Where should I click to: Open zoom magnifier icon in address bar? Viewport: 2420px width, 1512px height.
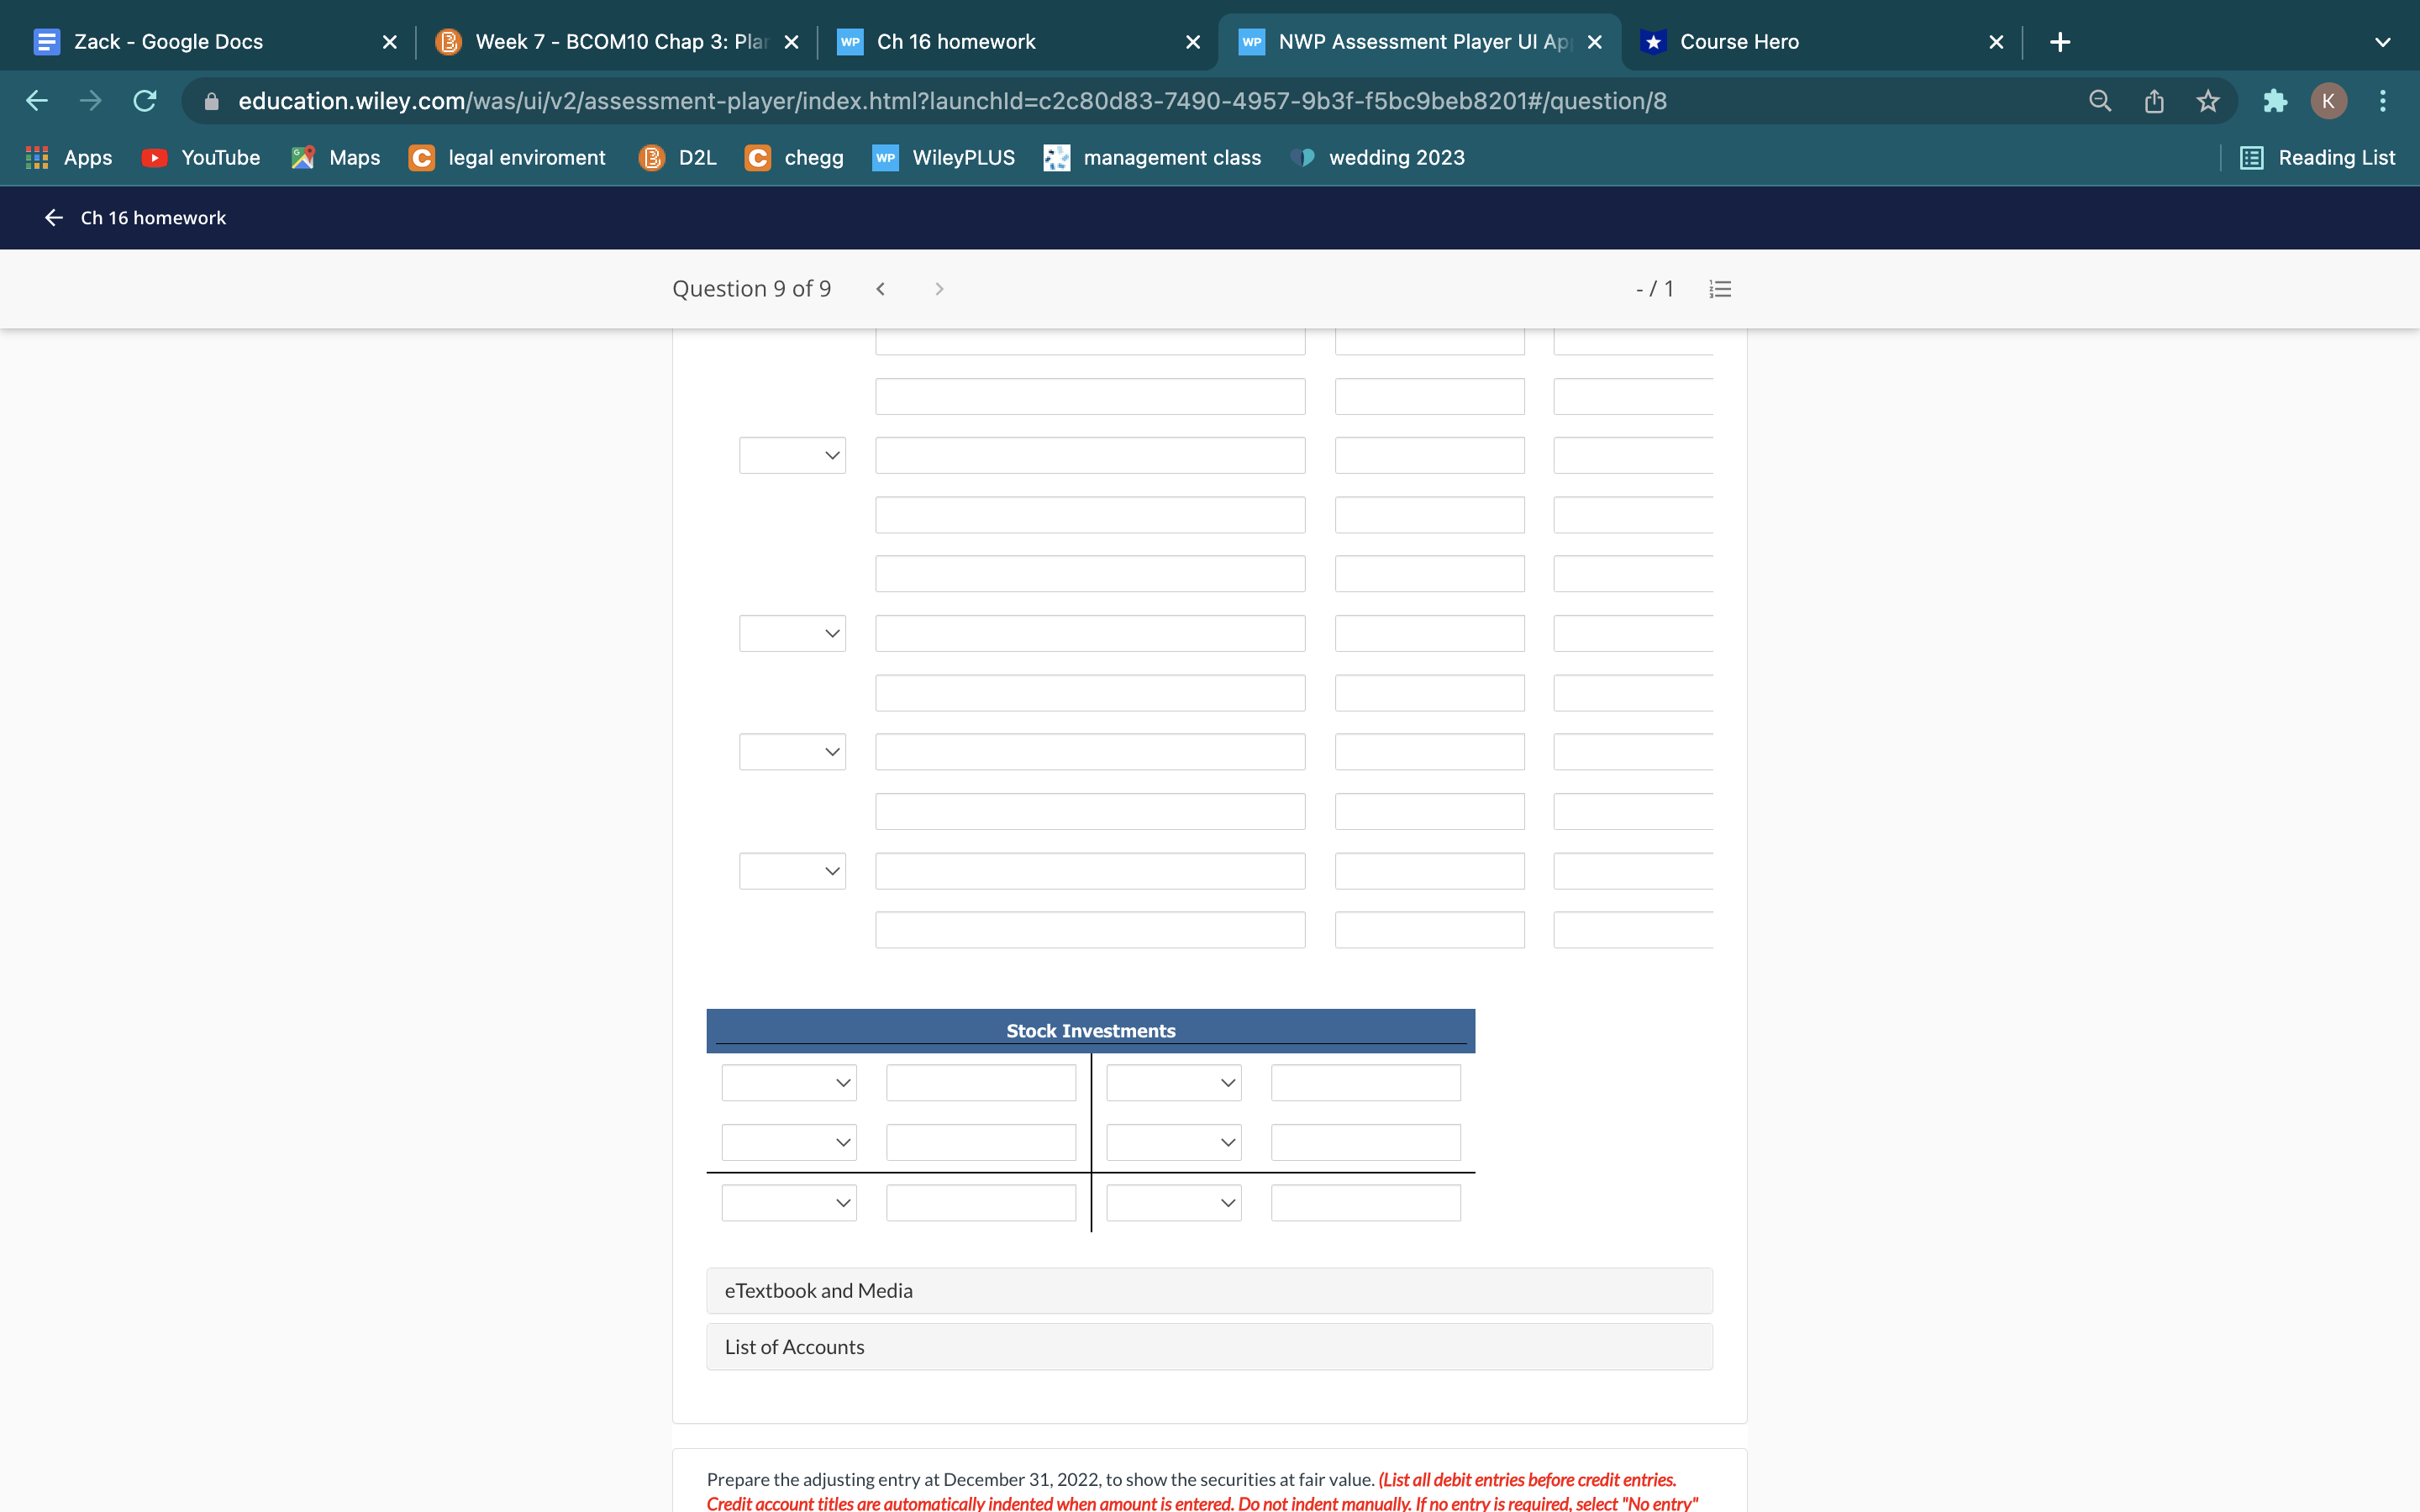(x=2100, y=101)
